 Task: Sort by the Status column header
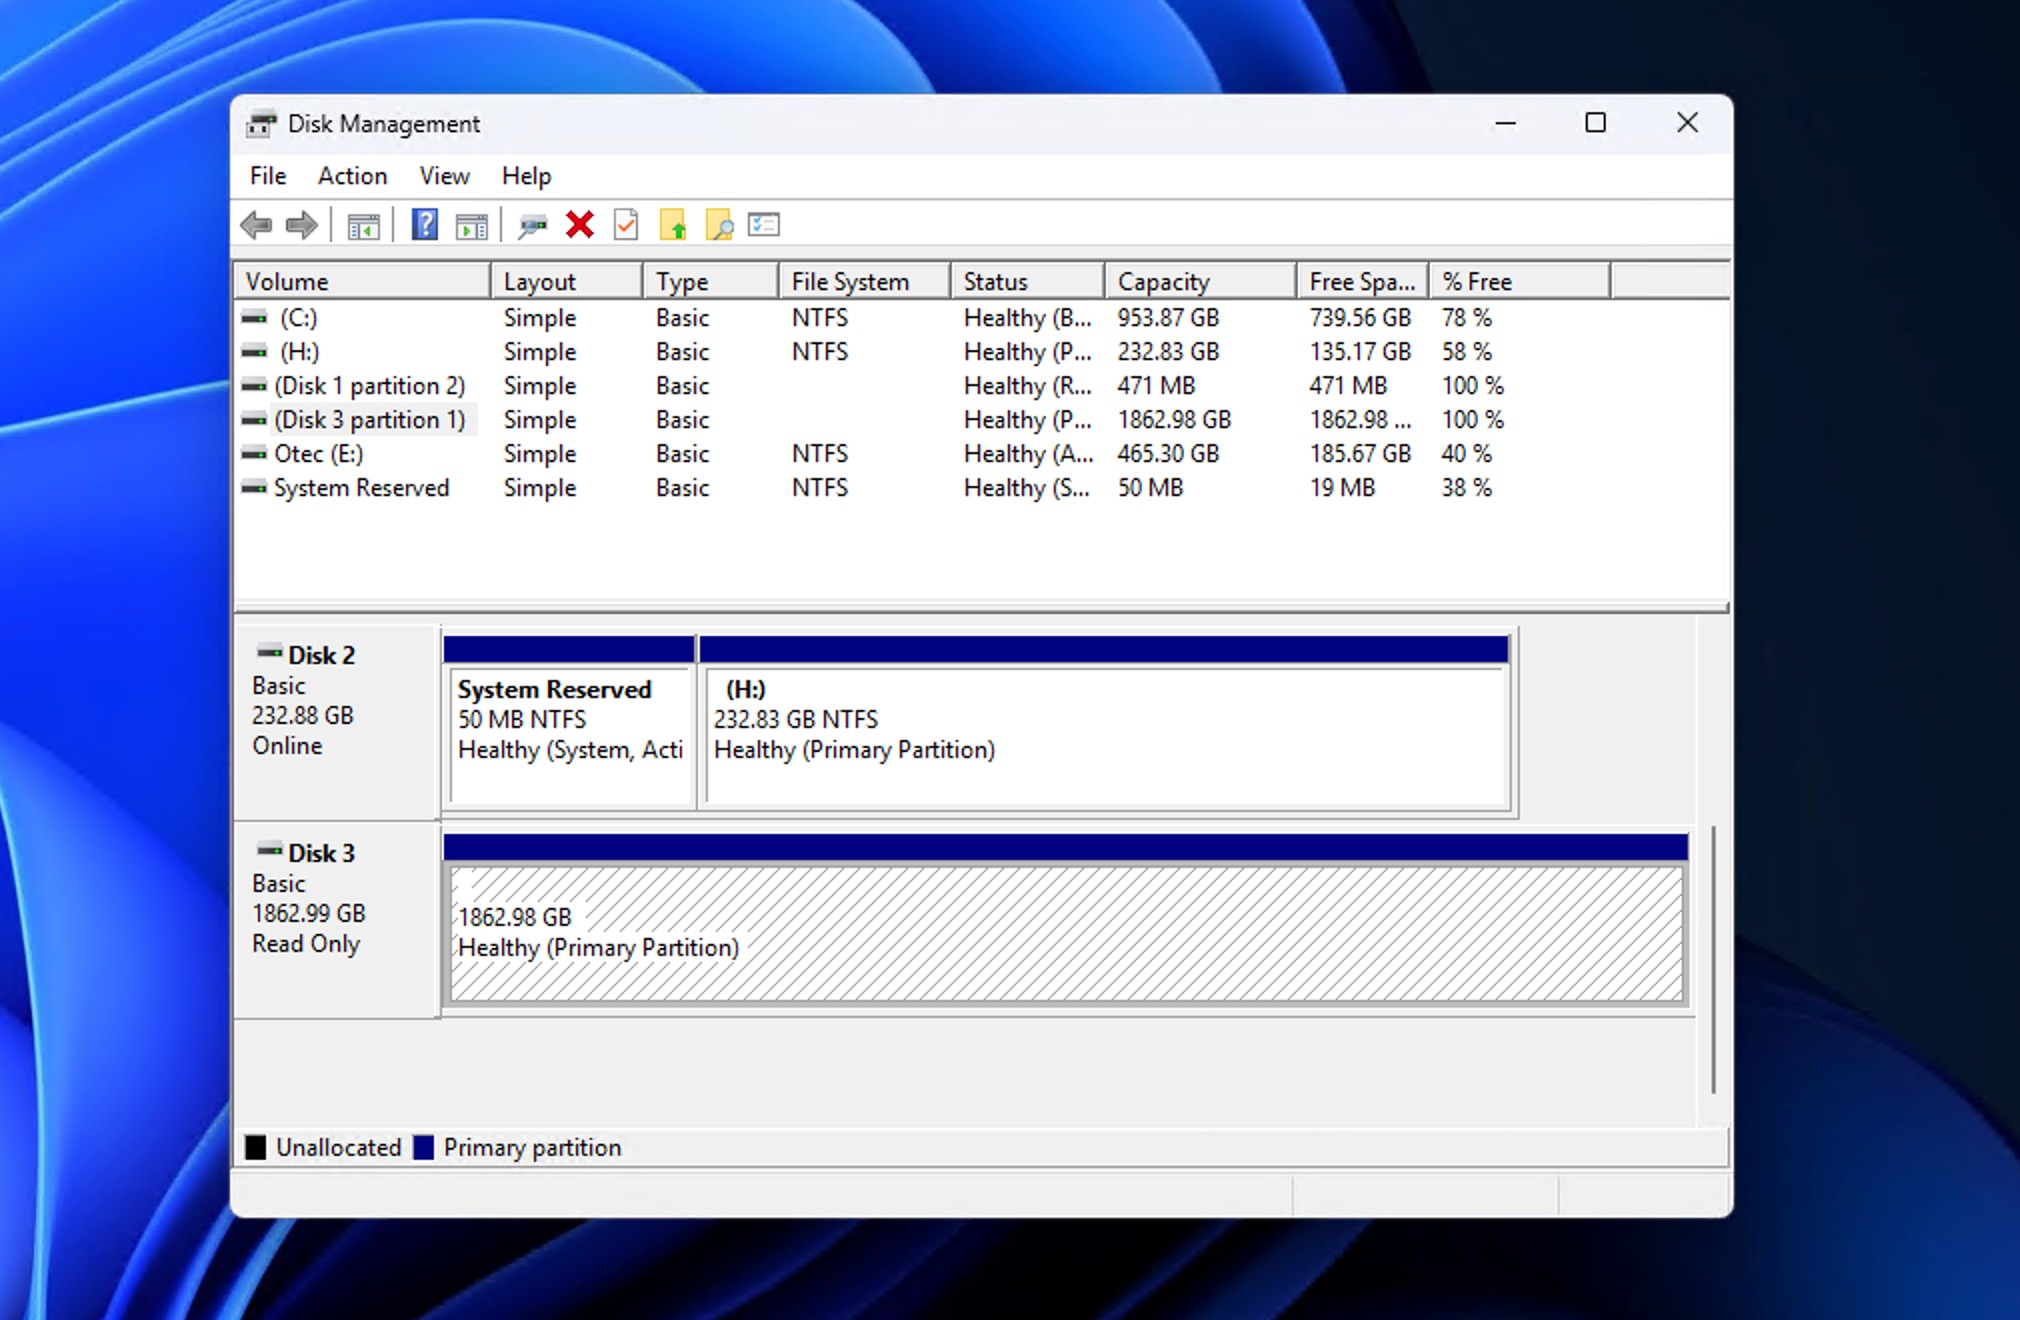click(1027, 282)
